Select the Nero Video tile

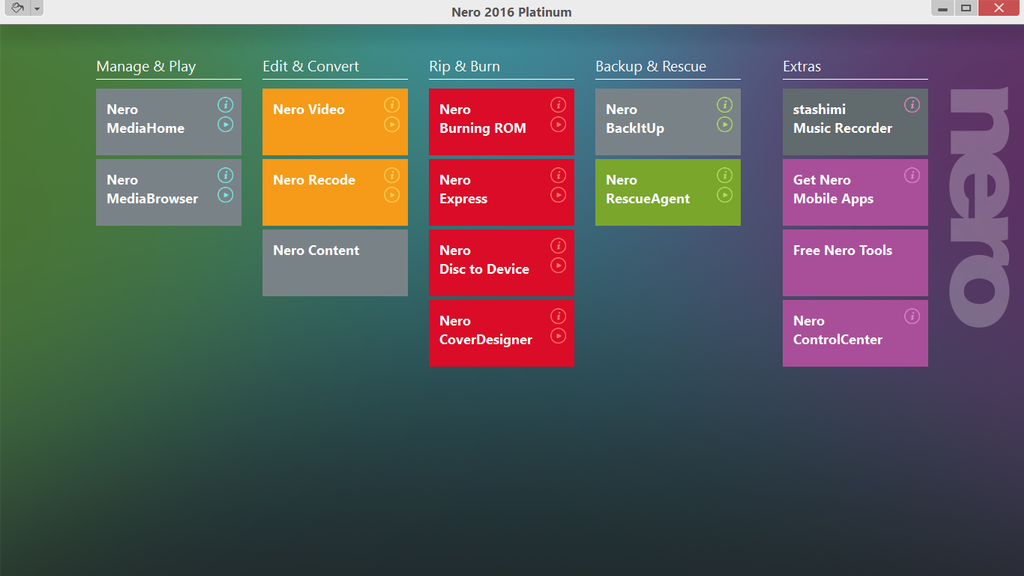(x=335, y=122)
